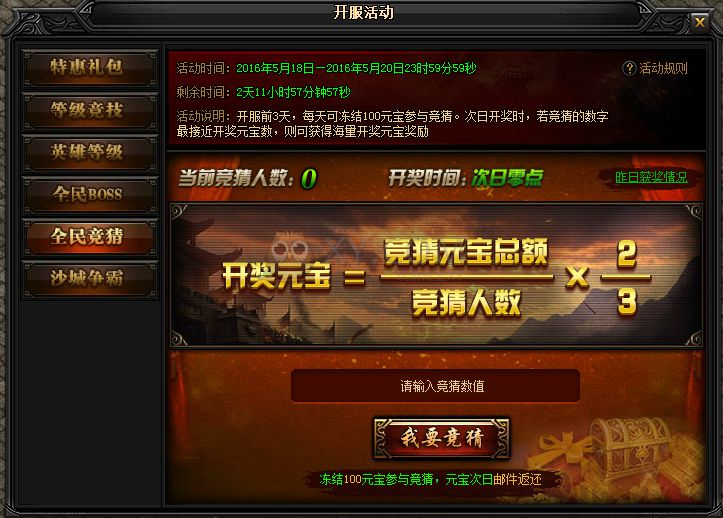Click the 开服活动 window title

coord(363,12)
